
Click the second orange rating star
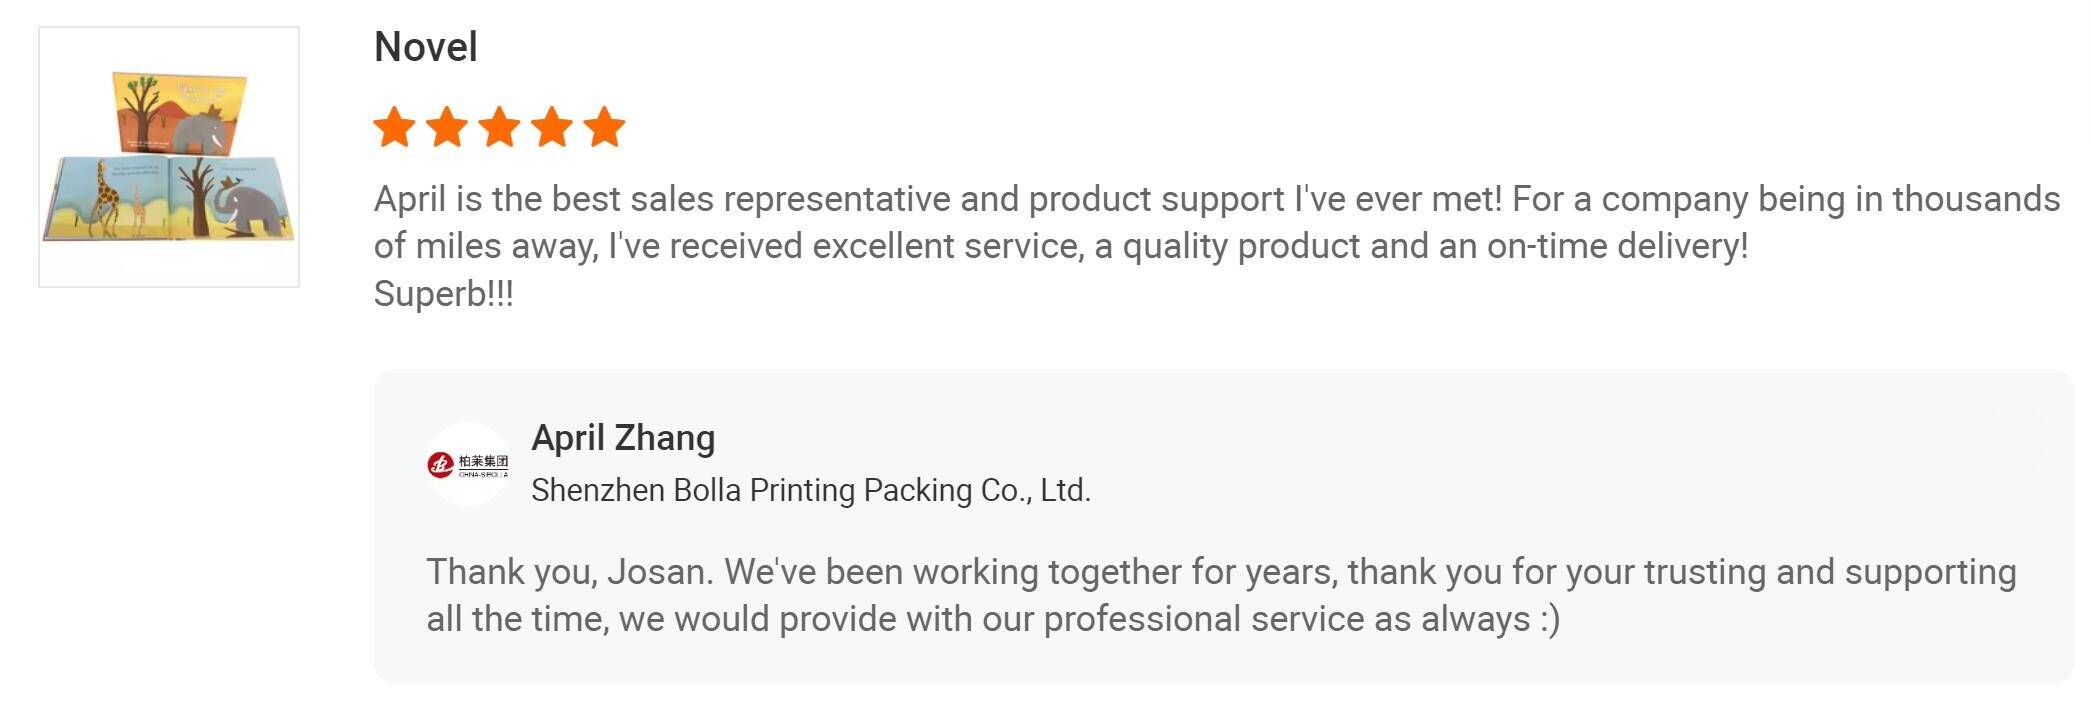[x=447, y=128]
